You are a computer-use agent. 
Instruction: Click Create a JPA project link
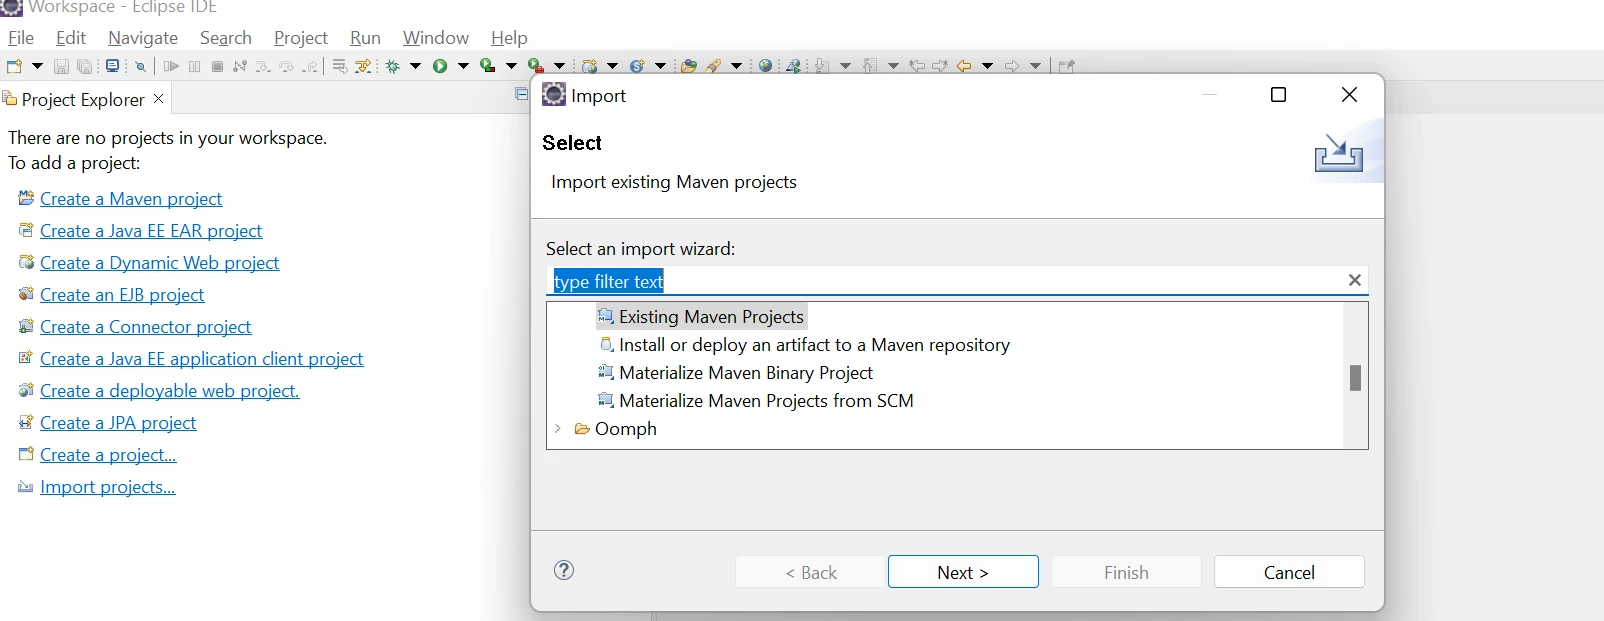[118, 423]
